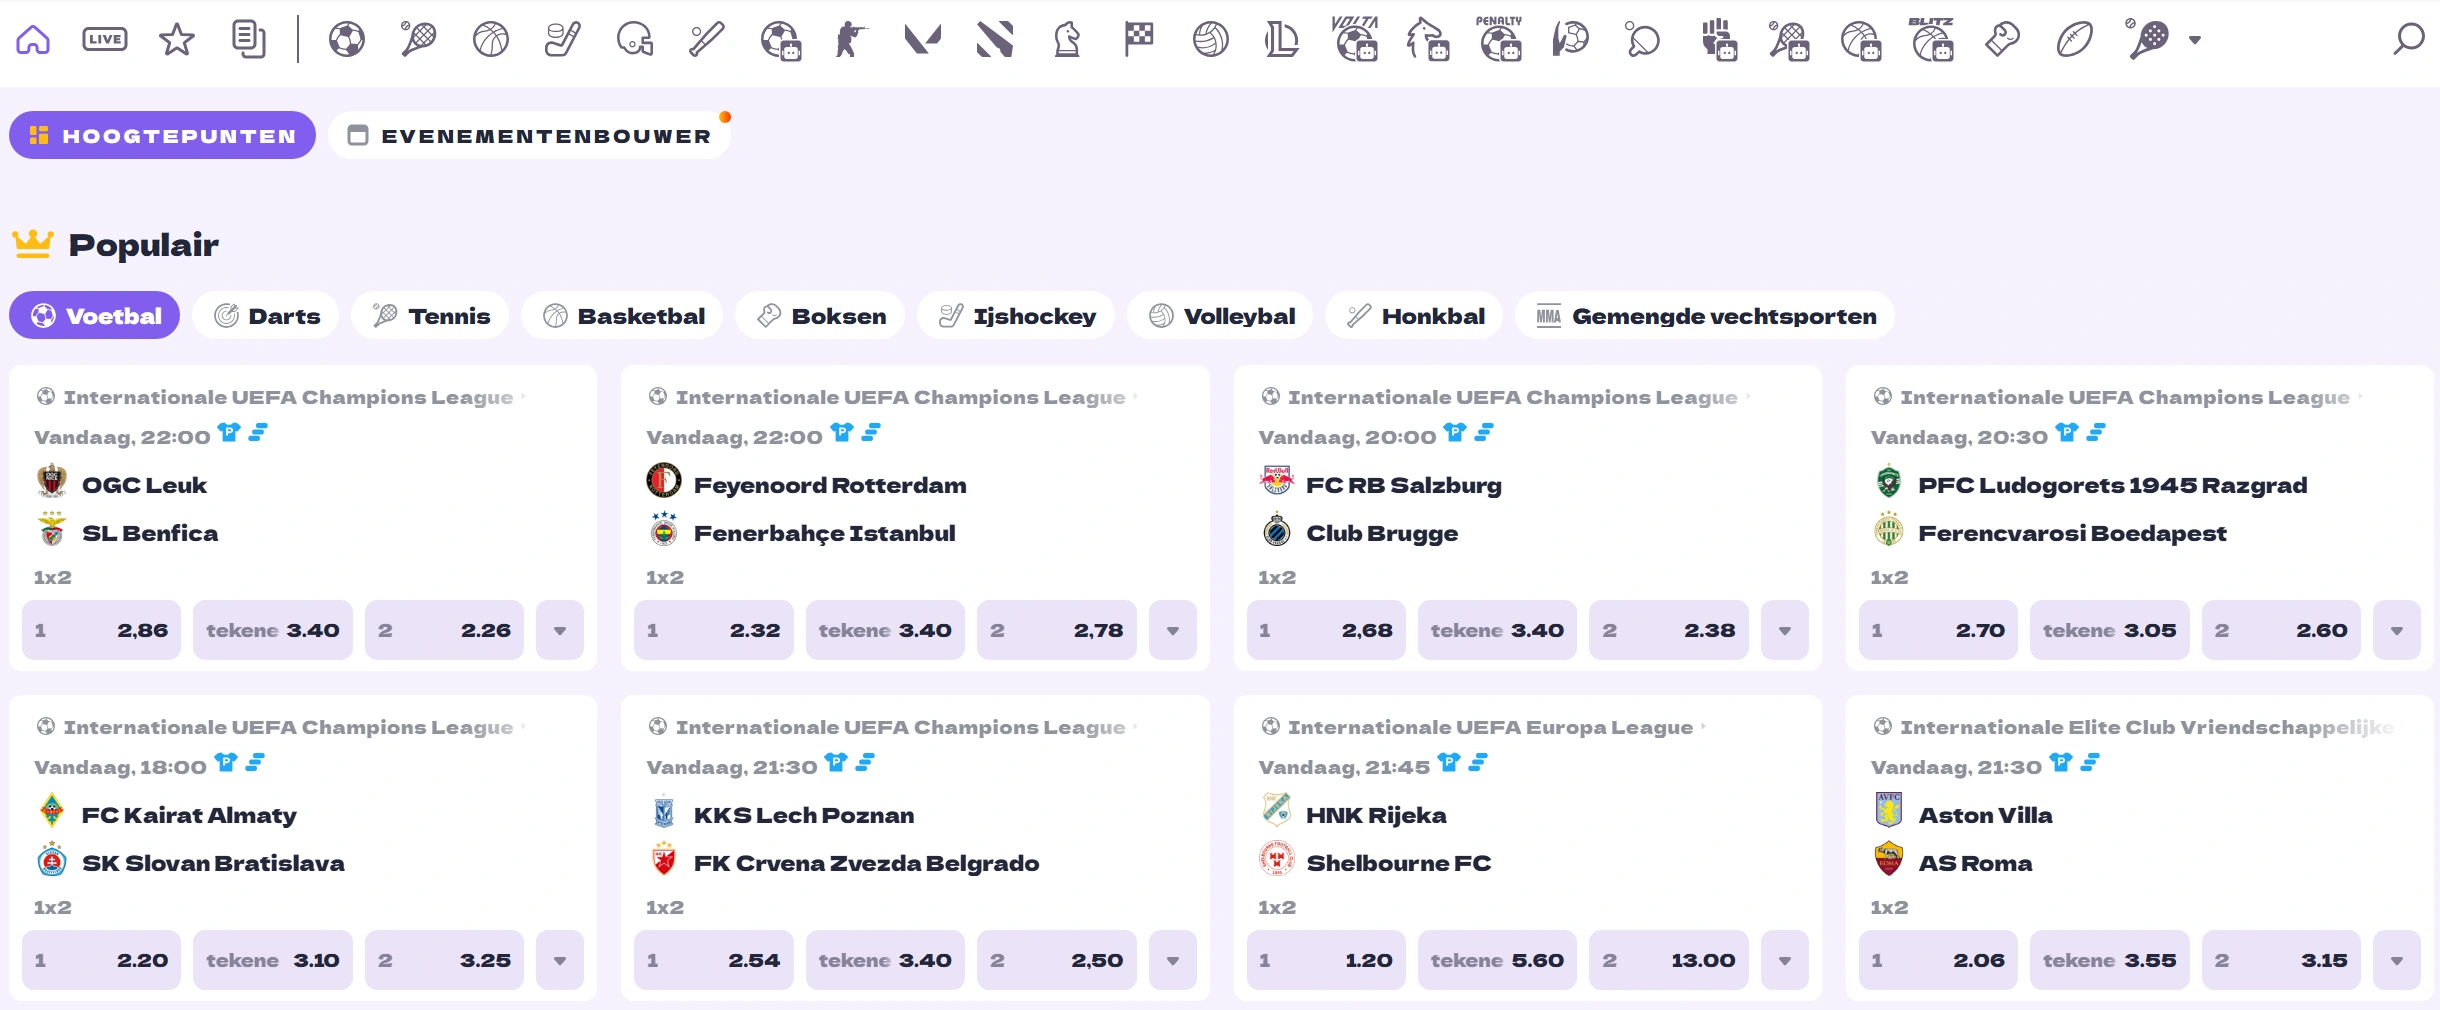Open UEFA Europa League link on Rijeka card
Image resolution: width=2440 pixels, height=1010 pixels.
1490,728
